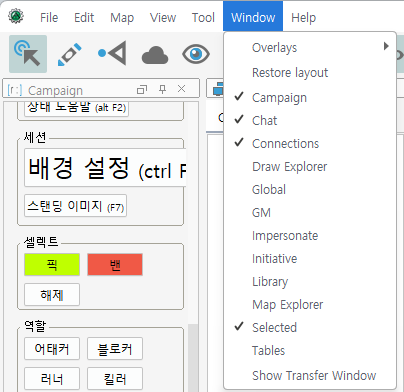Image resolution: width=404 pixels, height=392 pixels.
Task: Enable the Map Explorer window
Action: pyautogui.click(x=310, y=304)
